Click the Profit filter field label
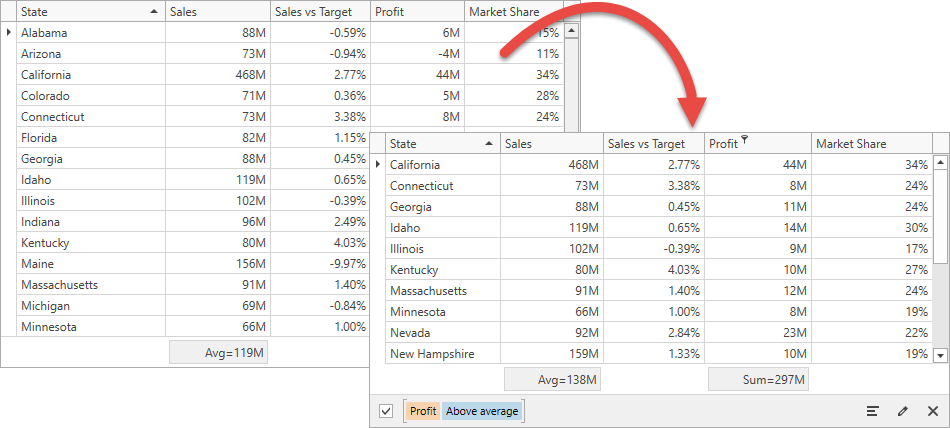 [x=423, y=411]
